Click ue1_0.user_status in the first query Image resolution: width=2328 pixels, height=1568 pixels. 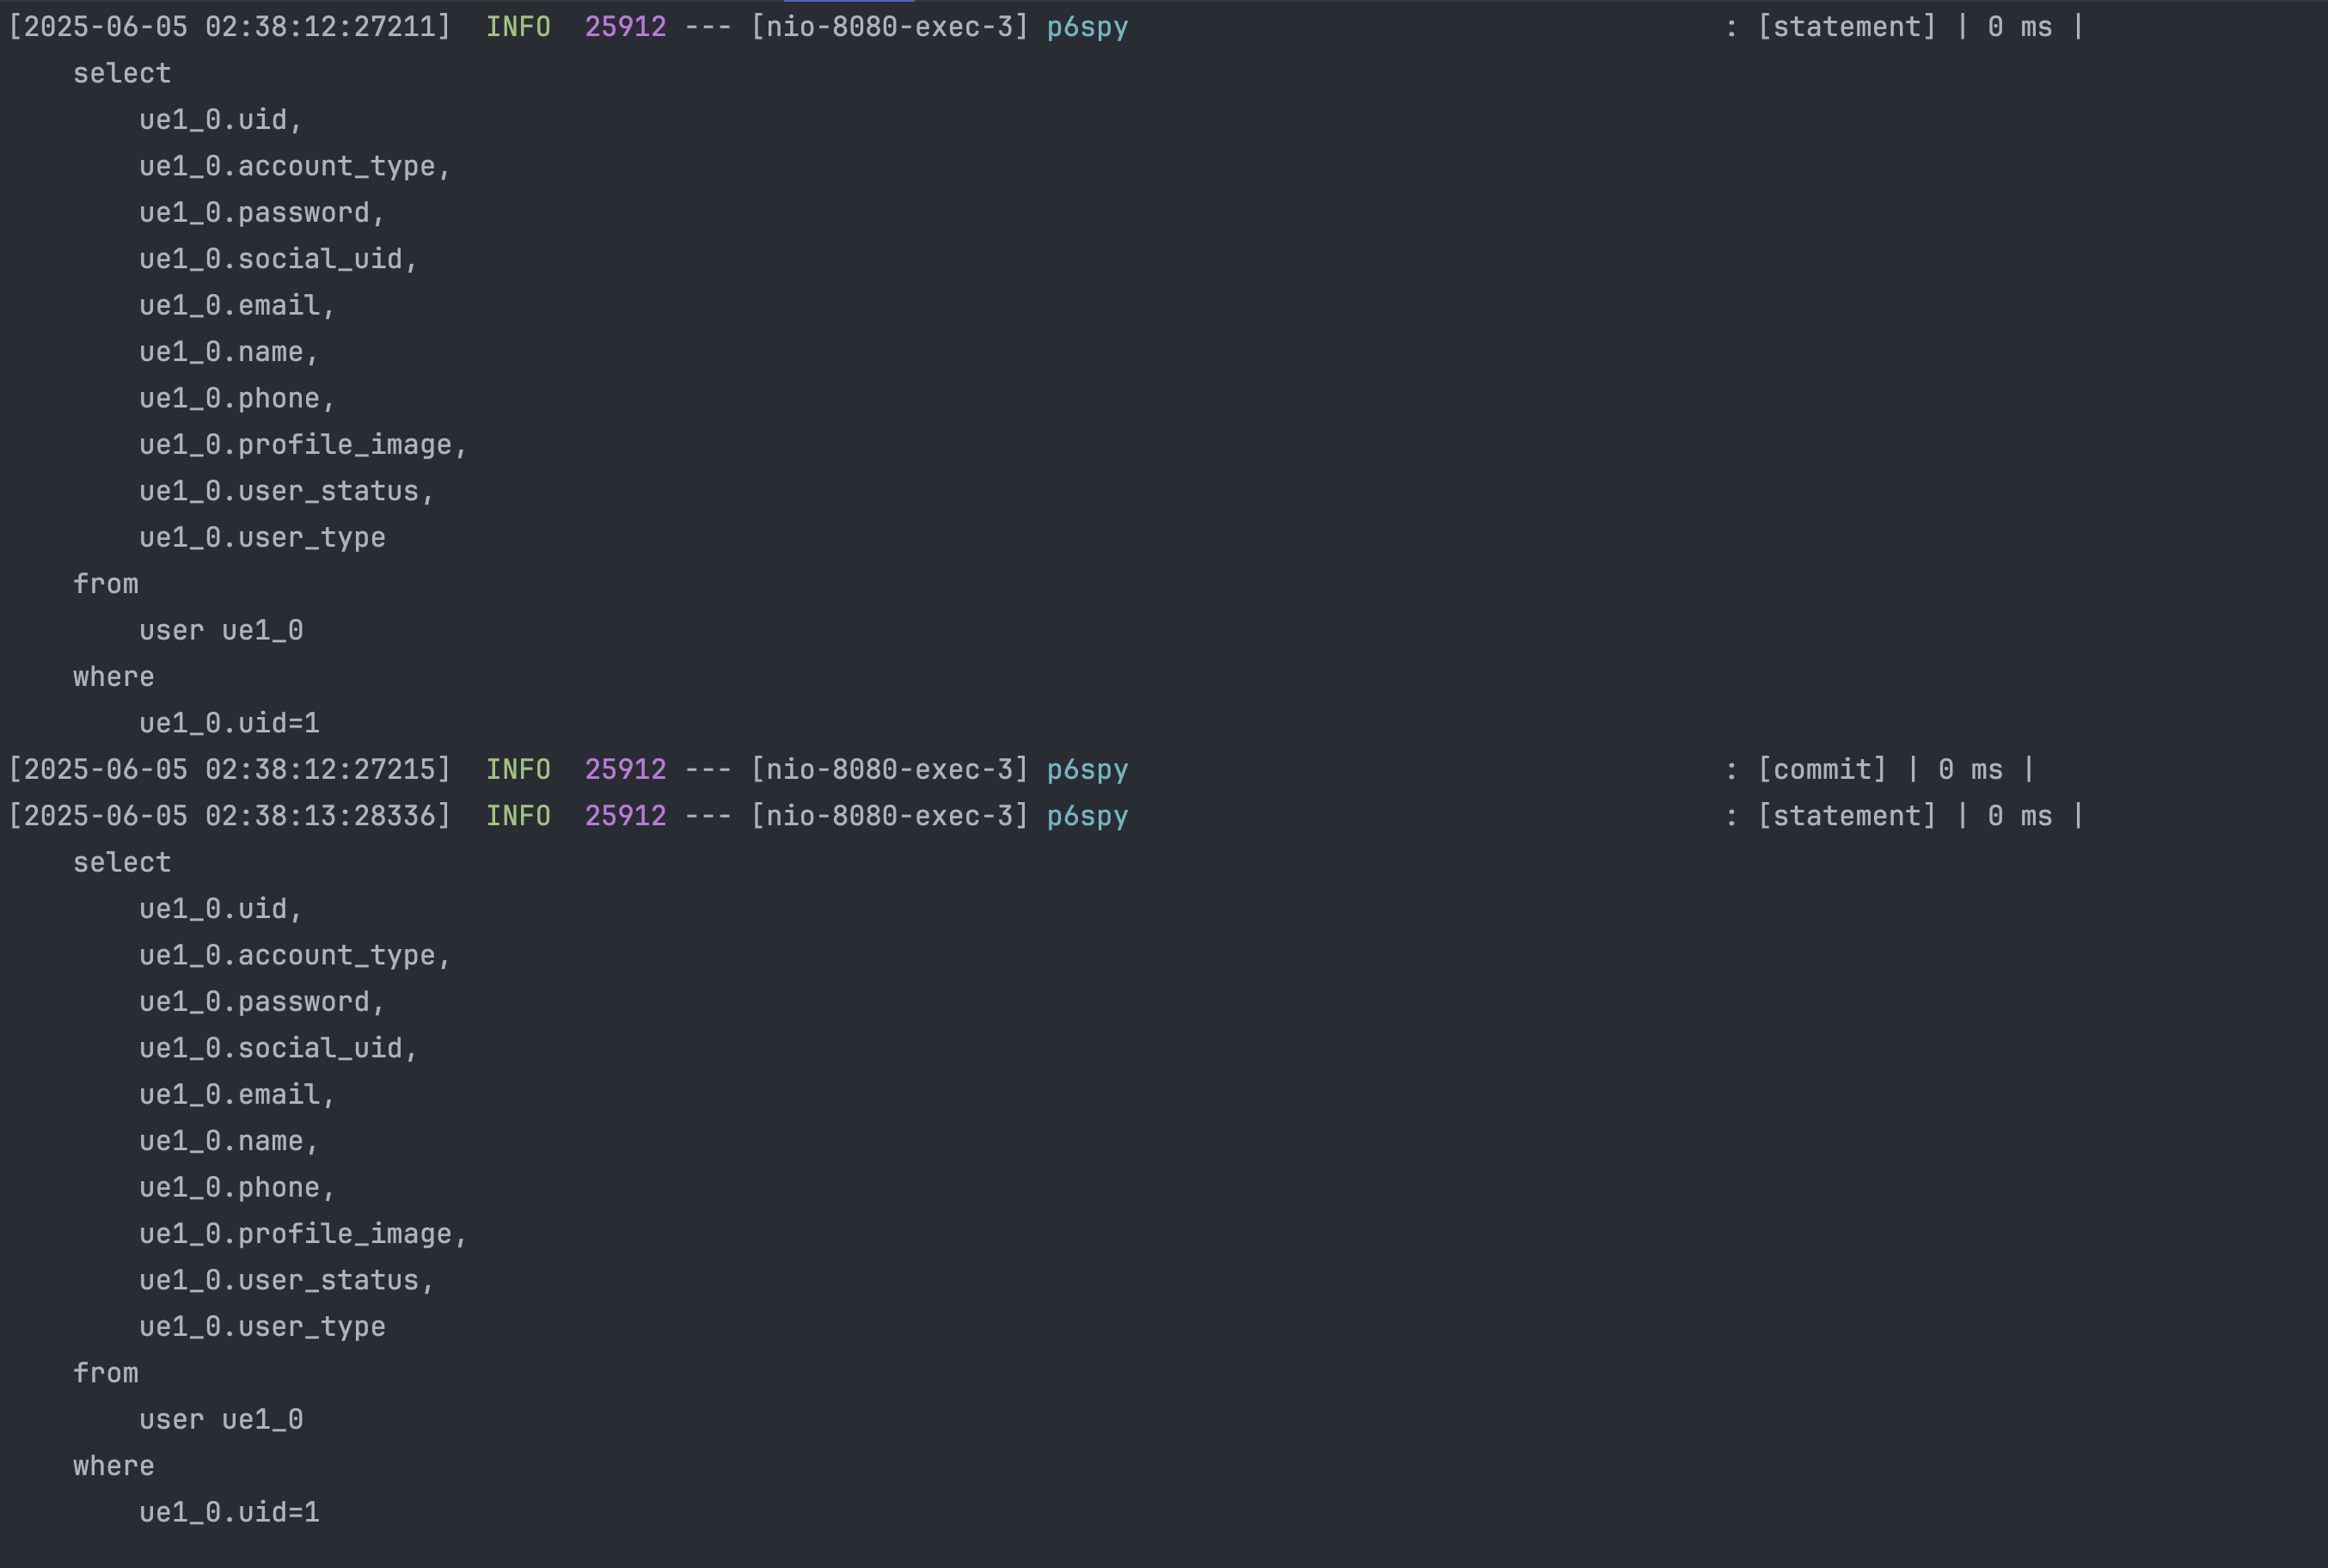tap(287, 492)
